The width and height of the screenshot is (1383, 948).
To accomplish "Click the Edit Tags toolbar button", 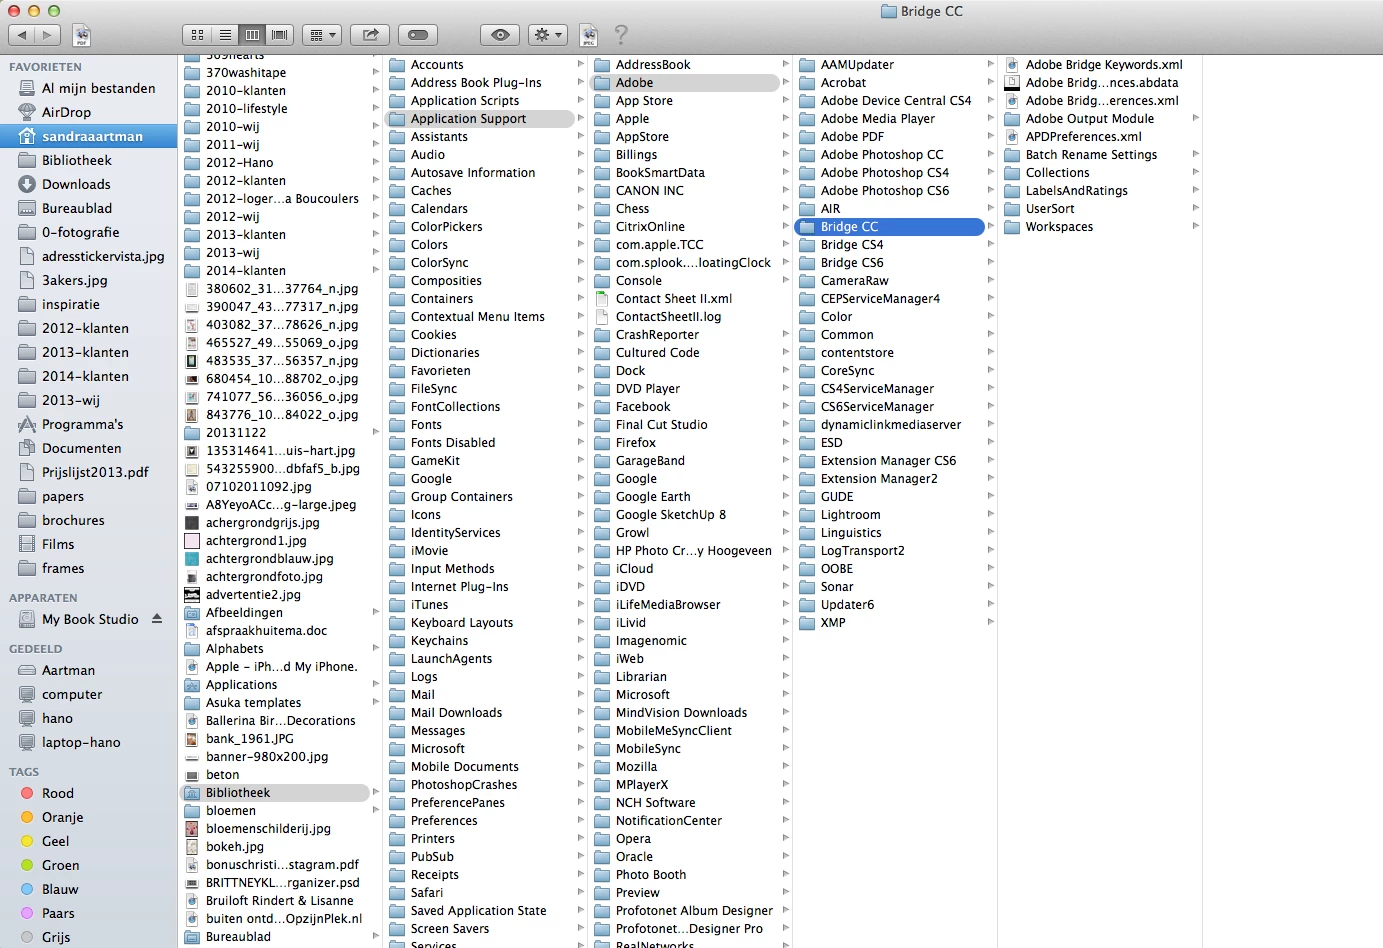I will tap(418, 35).
